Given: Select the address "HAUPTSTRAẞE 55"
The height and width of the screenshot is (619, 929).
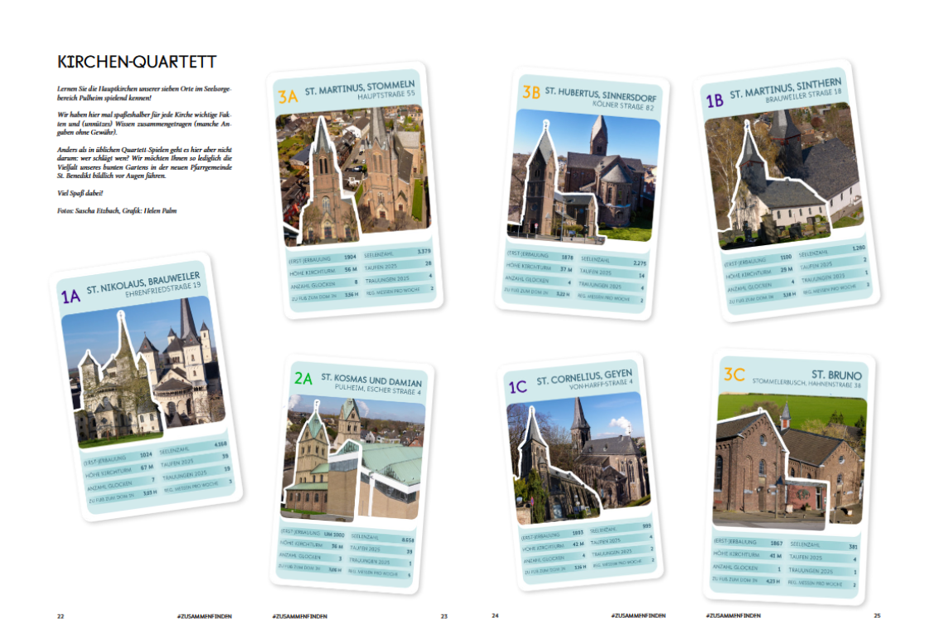Looking at the screenshot, I should click(386, 95).
